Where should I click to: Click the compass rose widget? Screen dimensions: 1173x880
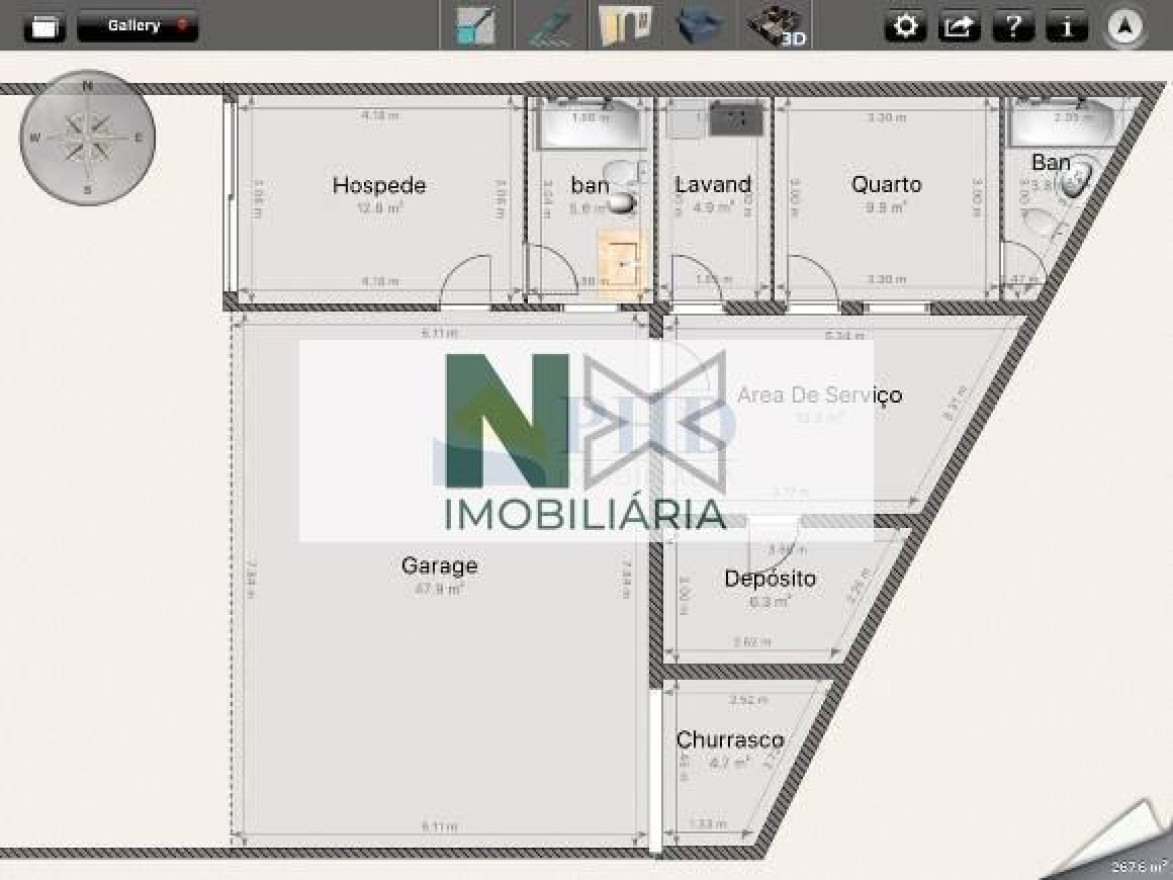(x=88, y=137)
